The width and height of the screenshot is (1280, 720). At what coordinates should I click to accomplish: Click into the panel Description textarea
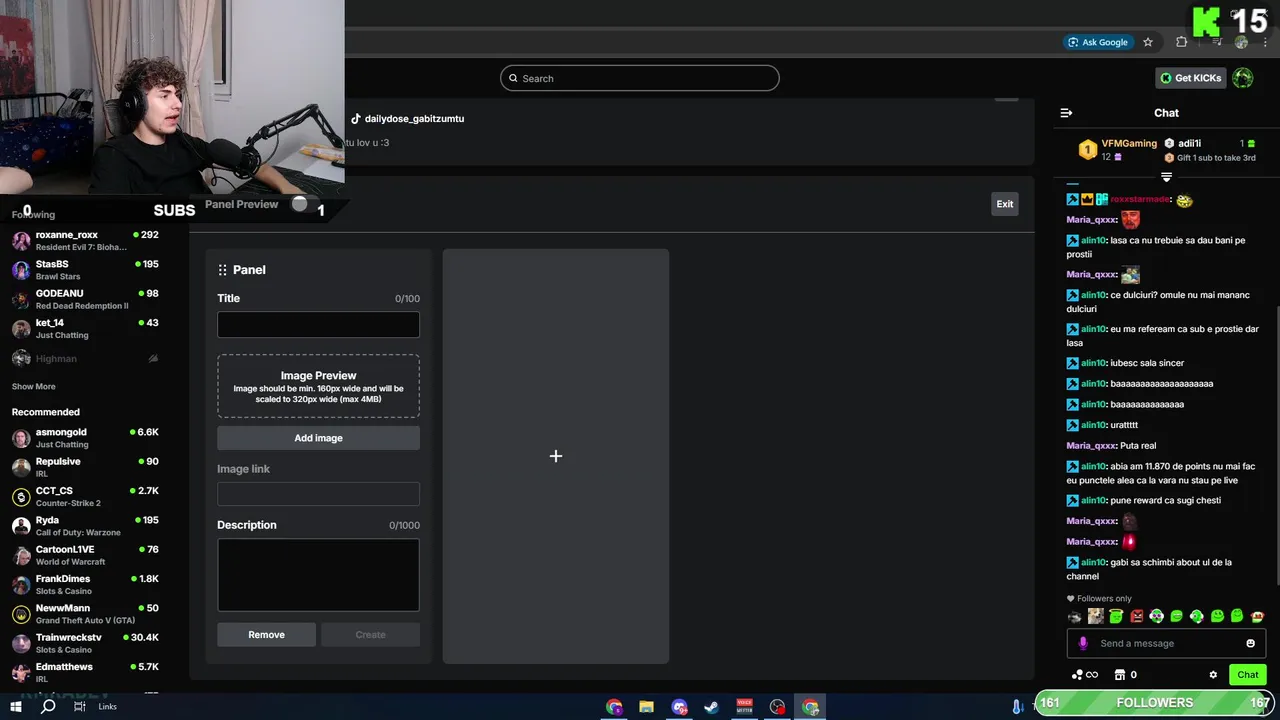pos(318,575)
